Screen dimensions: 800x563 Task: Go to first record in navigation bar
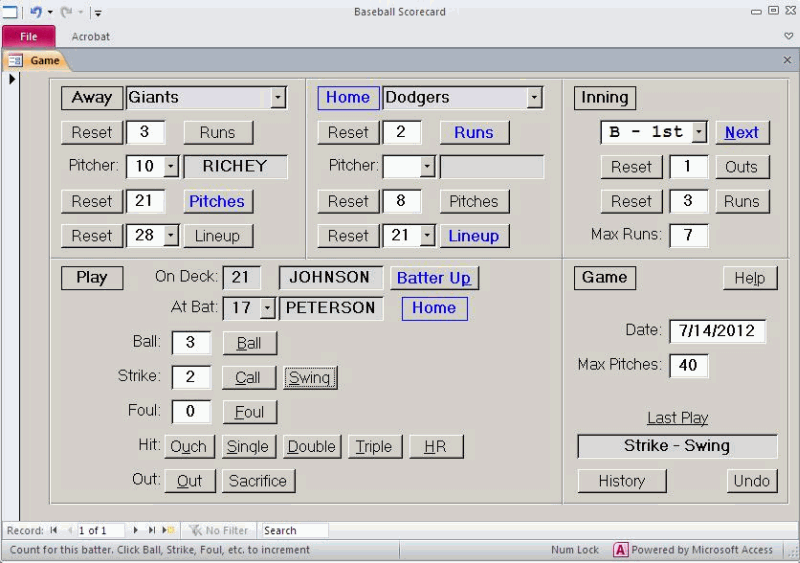point(54,530)
